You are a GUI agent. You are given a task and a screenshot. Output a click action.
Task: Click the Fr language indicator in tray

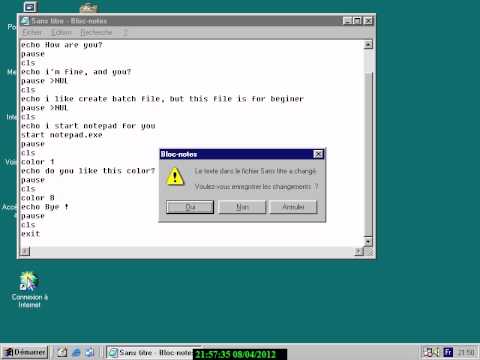tap(448, 352)
